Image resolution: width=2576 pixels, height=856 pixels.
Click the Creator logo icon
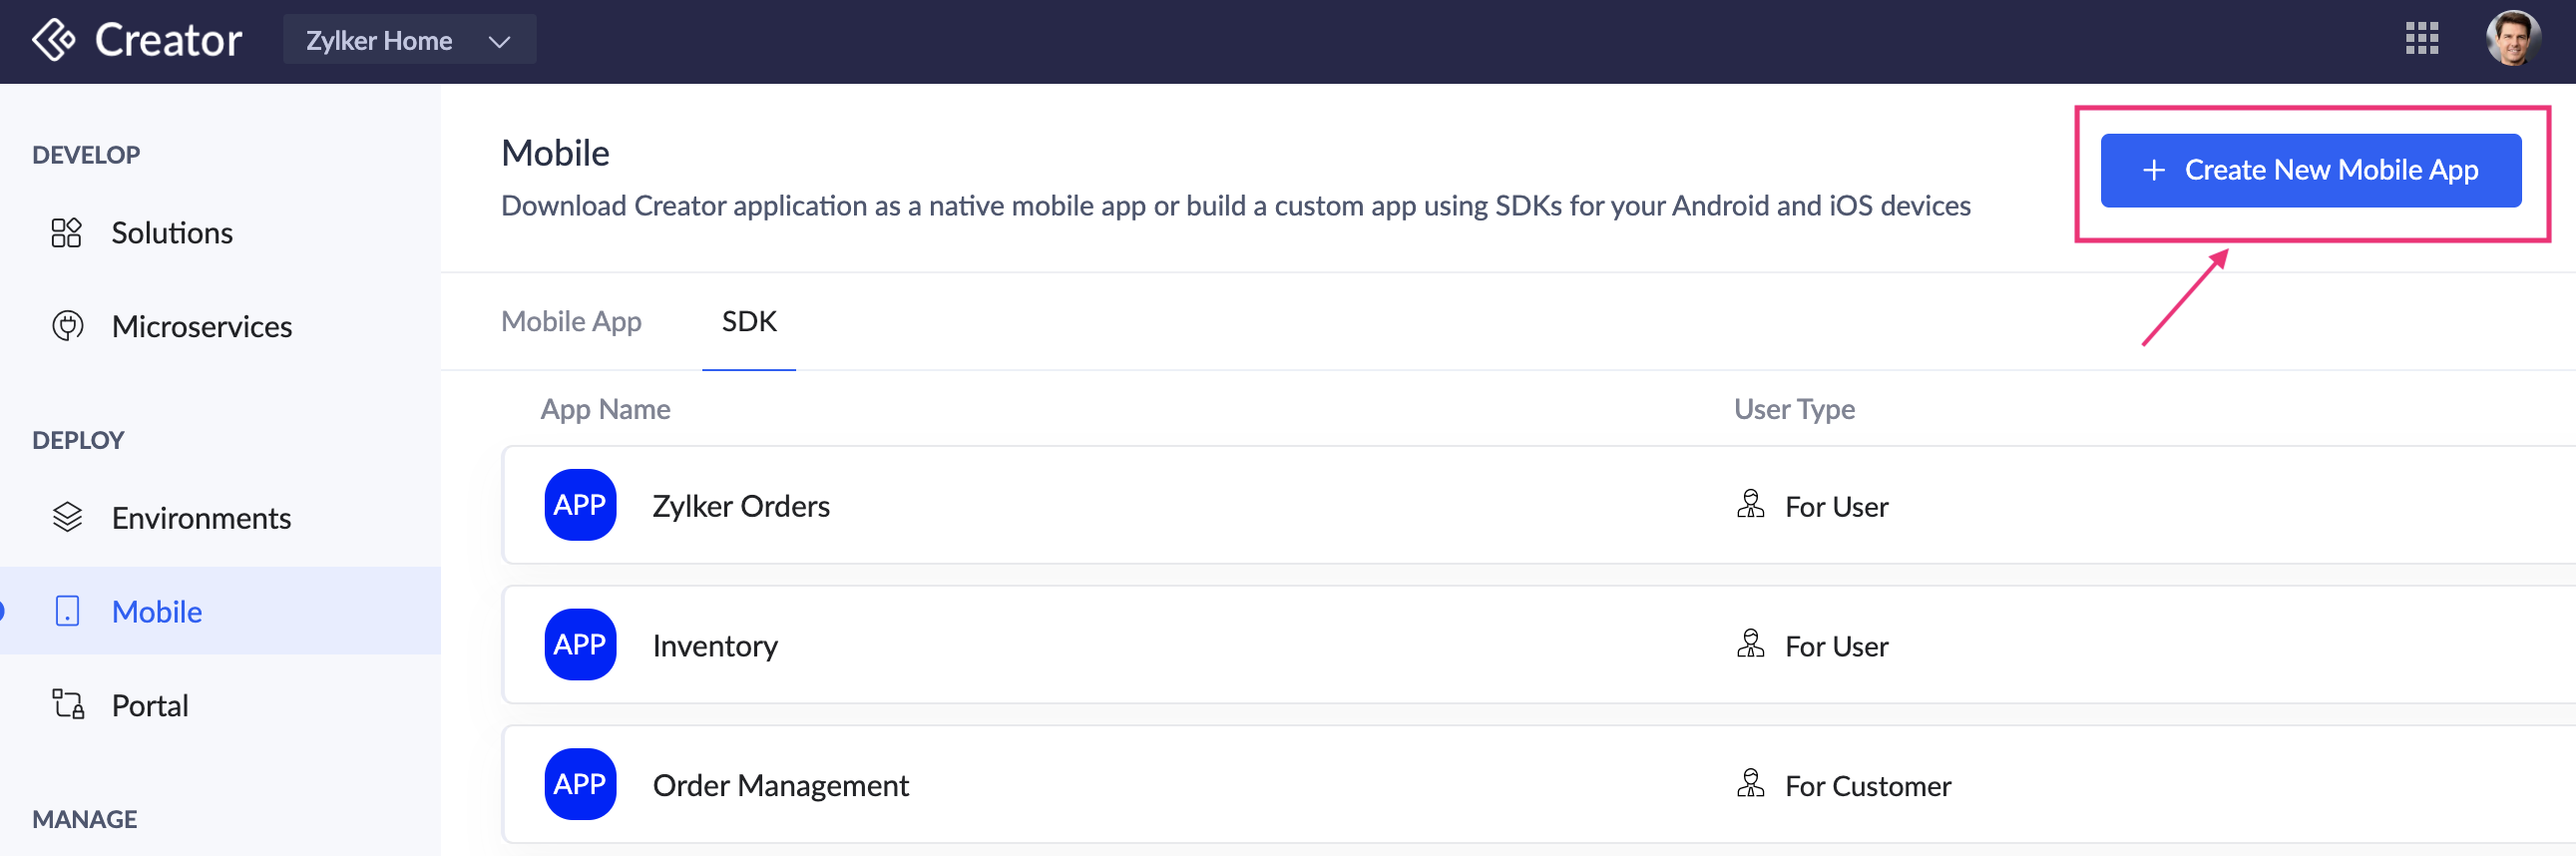[x=54, y=41]
